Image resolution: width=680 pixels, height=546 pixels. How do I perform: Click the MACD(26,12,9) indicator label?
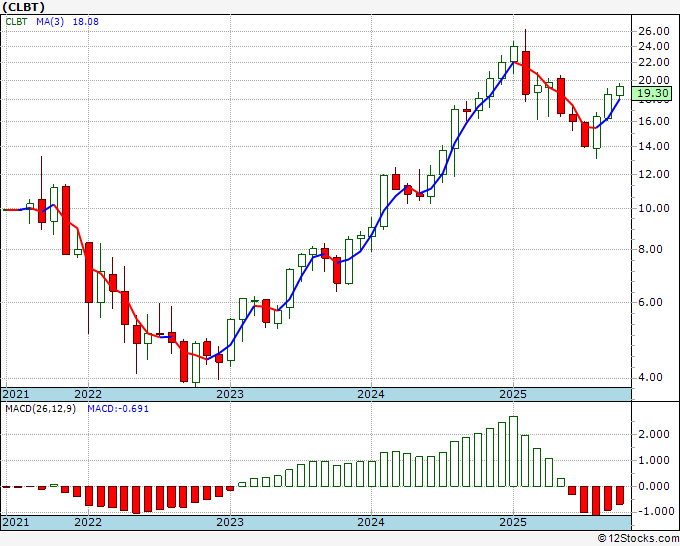pos(40,409)
